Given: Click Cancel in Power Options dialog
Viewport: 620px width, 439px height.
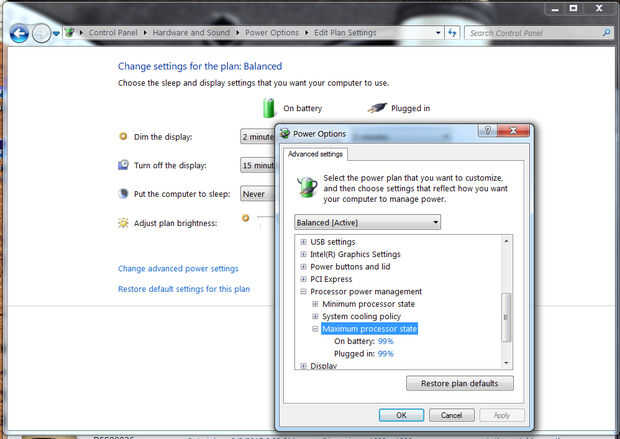Looking at the screenshot, I should coord(452,415).
